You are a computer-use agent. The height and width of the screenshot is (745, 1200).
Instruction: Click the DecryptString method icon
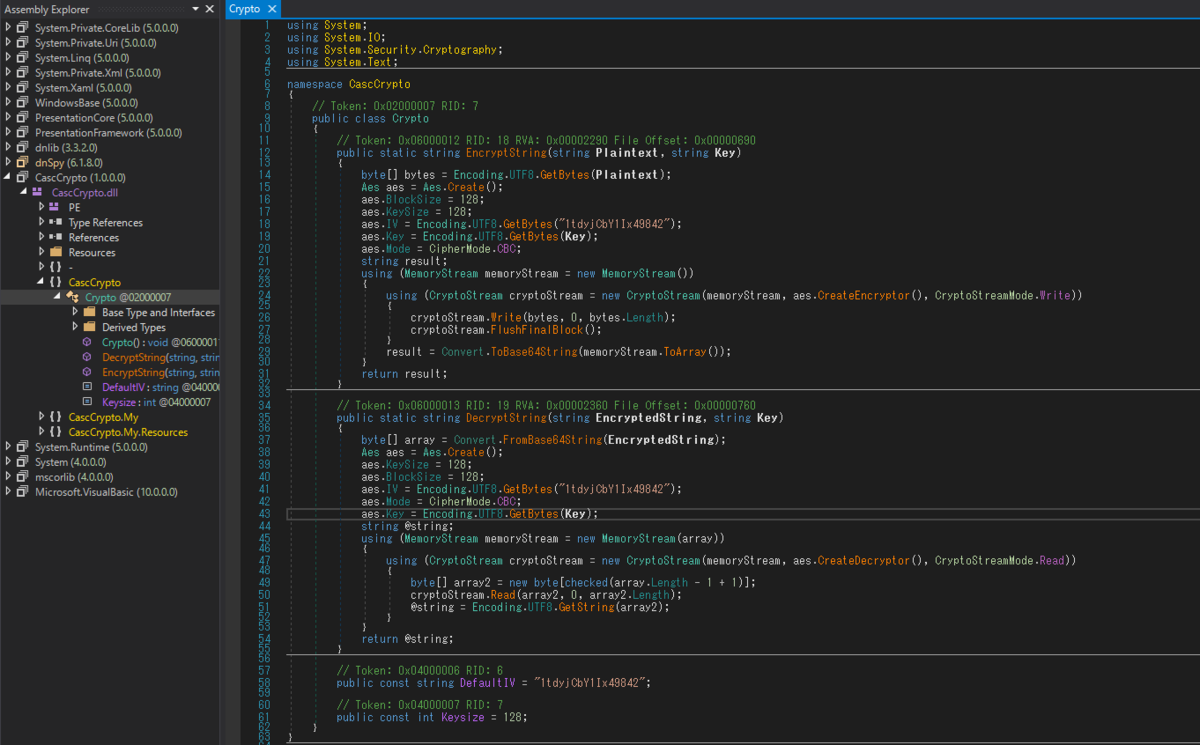[88, 357]
